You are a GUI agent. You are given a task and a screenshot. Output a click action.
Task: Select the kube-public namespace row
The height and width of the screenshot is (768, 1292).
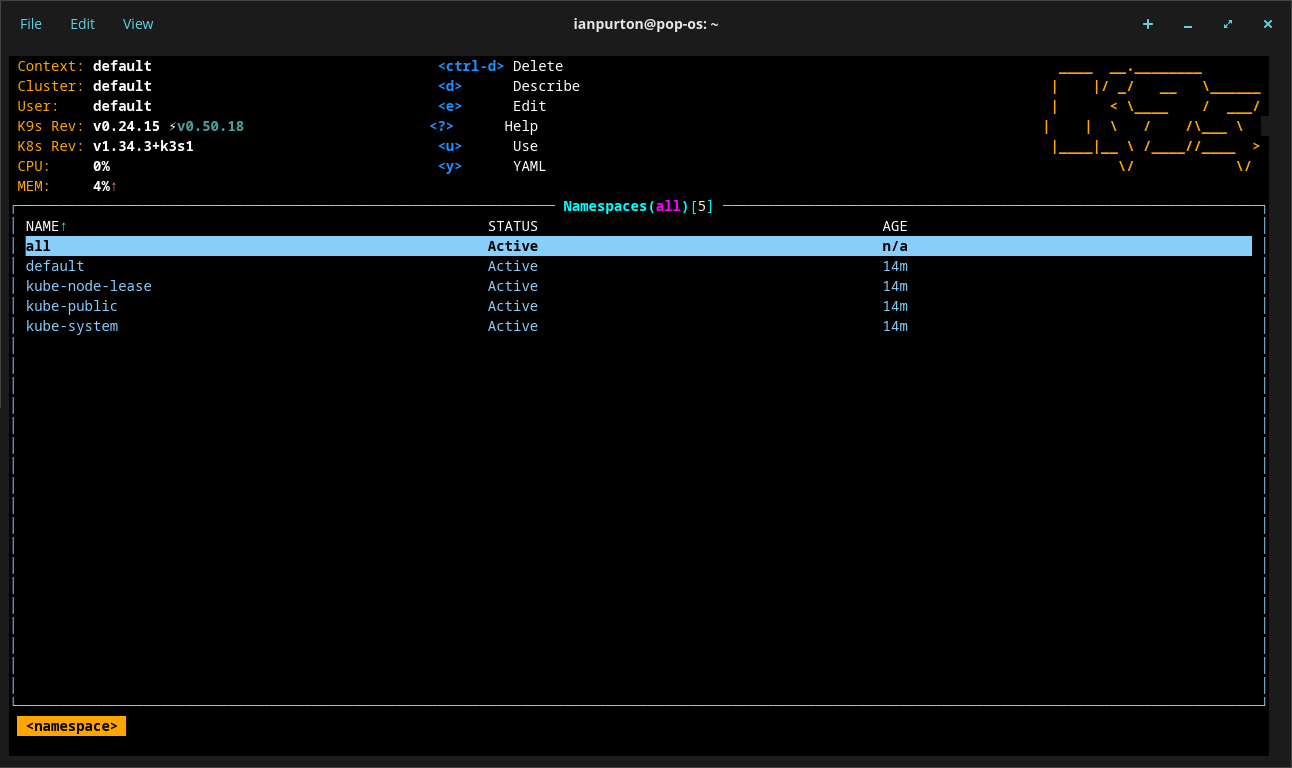[72, 306]
